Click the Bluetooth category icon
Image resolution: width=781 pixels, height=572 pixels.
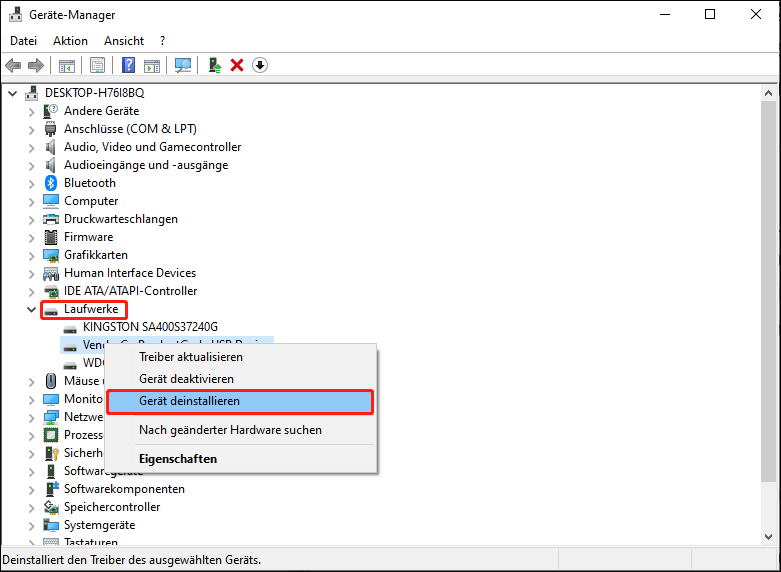pyautogui.click(x=51, y=183)
